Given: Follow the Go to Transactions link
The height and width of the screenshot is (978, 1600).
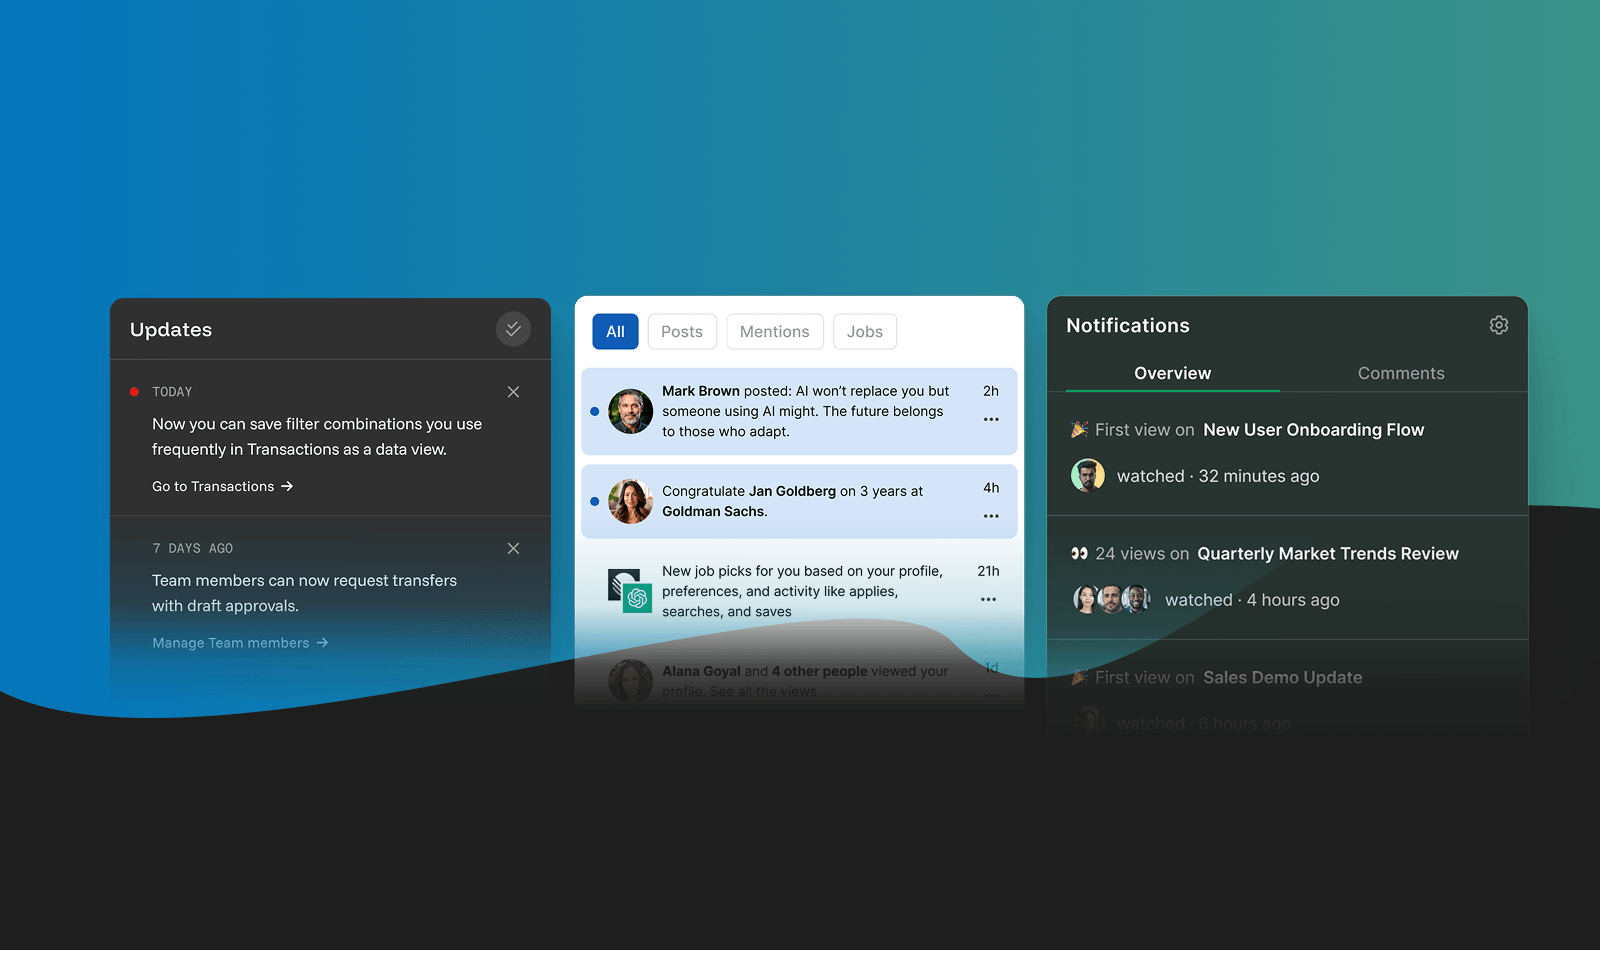Looking at the screenshot, I should pyautogui.click(x=222, y=486).
